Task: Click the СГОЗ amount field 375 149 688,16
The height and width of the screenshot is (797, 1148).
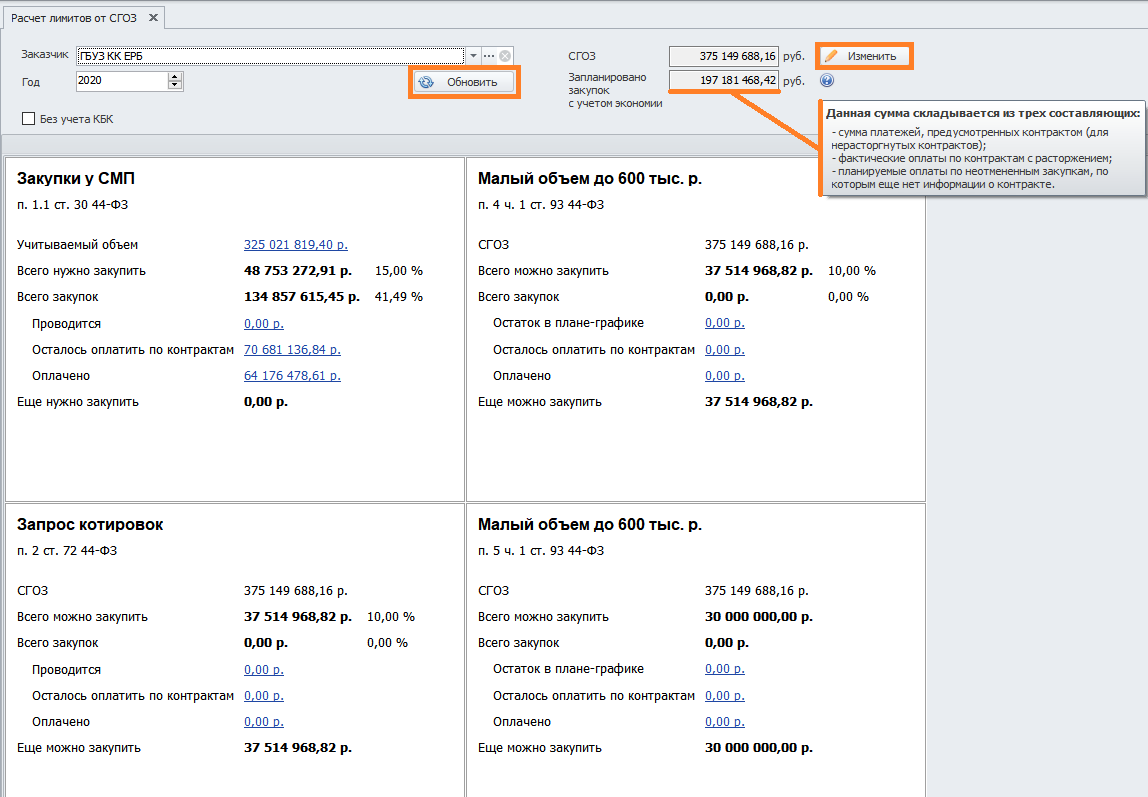Action: coord(723,56)
